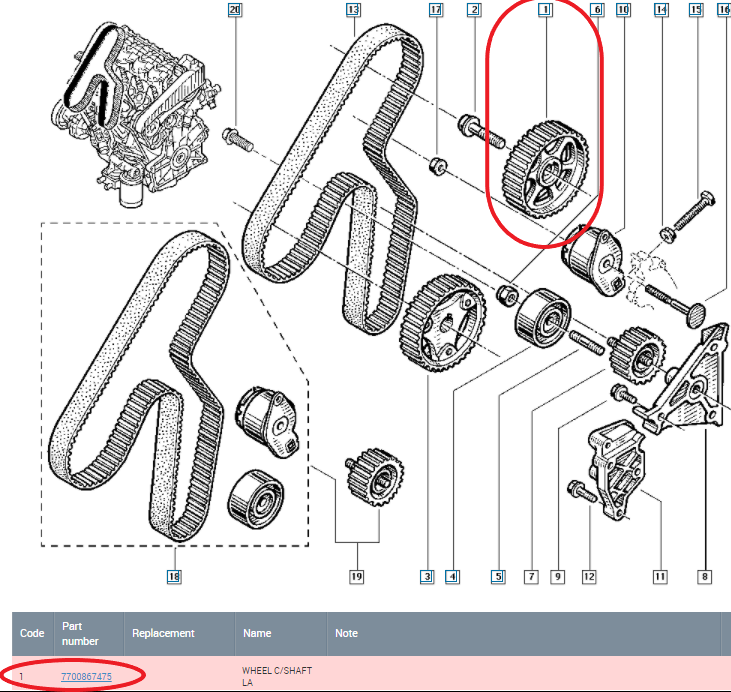731x692 pixels.
Task: Select callout label 6 at the top
Action: coord(597,10)
